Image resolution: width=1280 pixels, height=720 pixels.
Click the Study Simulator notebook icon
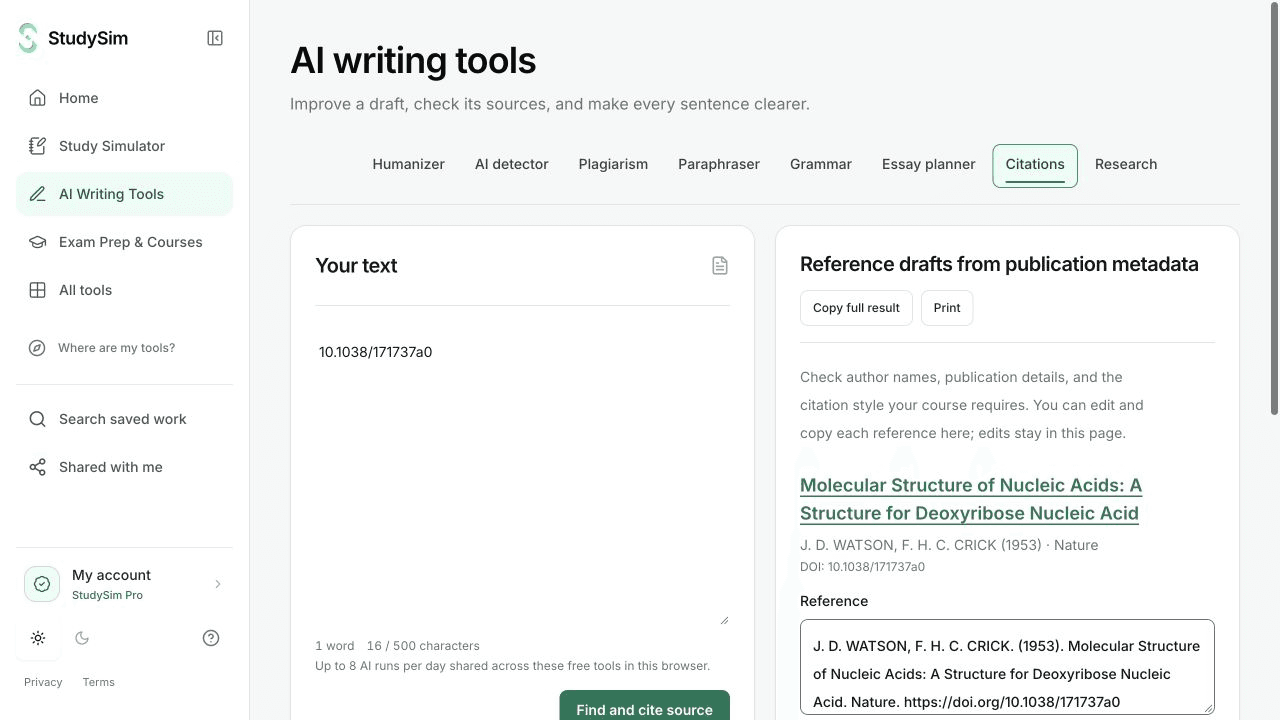(37, 146)
